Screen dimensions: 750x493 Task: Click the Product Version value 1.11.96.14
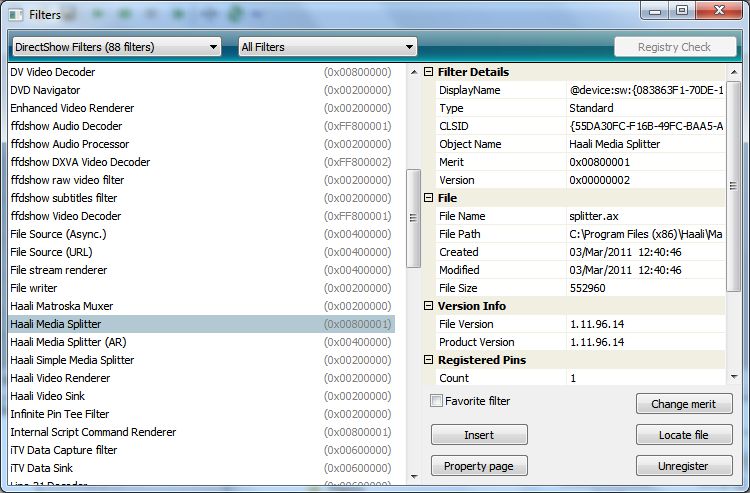646,342
